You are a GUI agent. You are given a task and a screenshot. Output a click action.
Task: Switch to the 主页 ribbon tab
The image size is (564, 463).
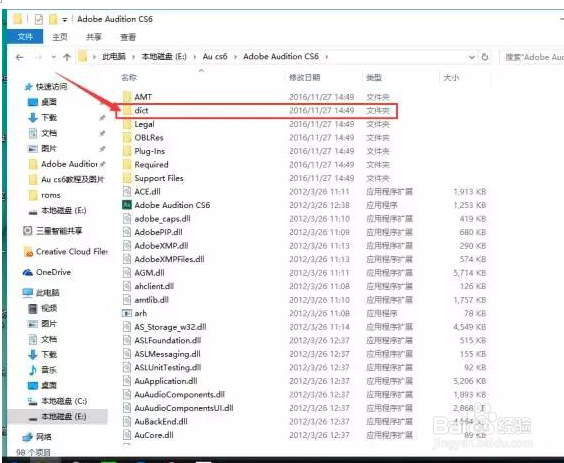[x=60, y=37]
